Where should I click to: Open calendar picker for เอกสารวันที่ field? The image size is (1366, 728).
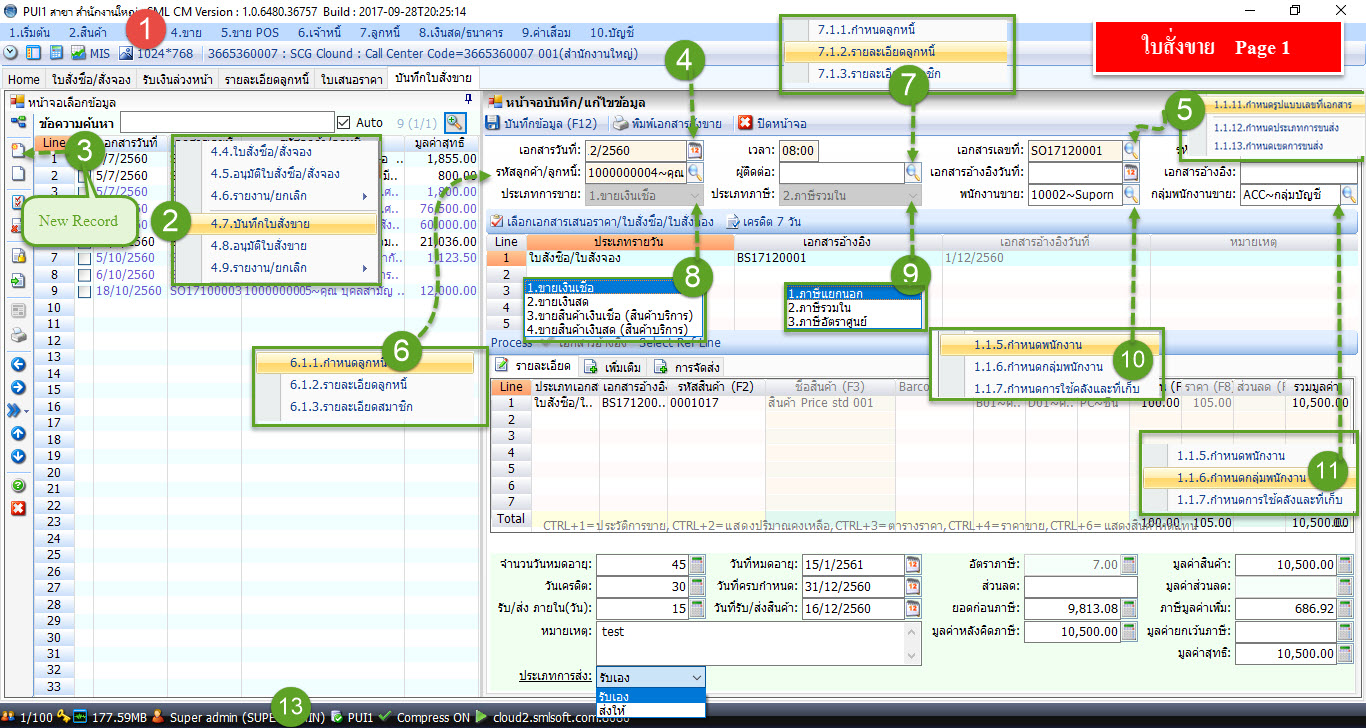(x=695, y=151)
